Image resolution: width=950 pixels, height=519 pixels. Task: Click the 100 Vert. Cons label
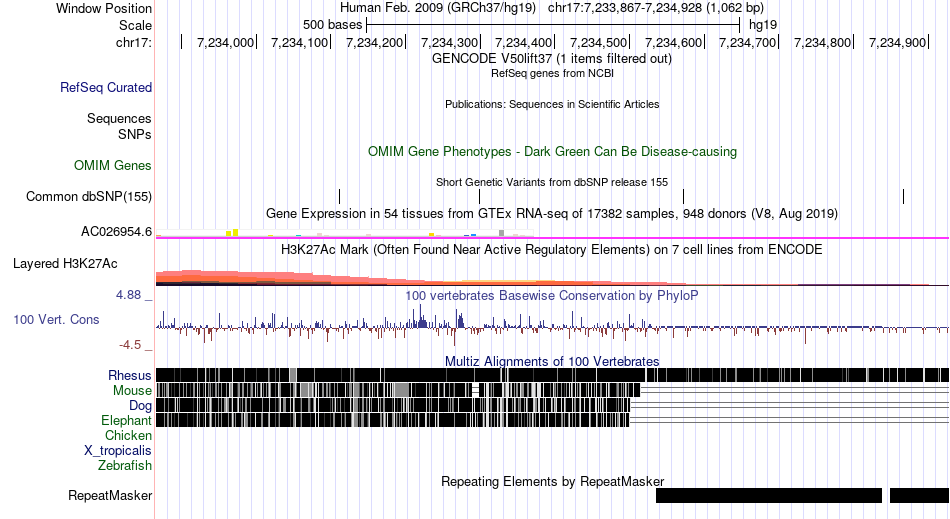pos(56,319)
